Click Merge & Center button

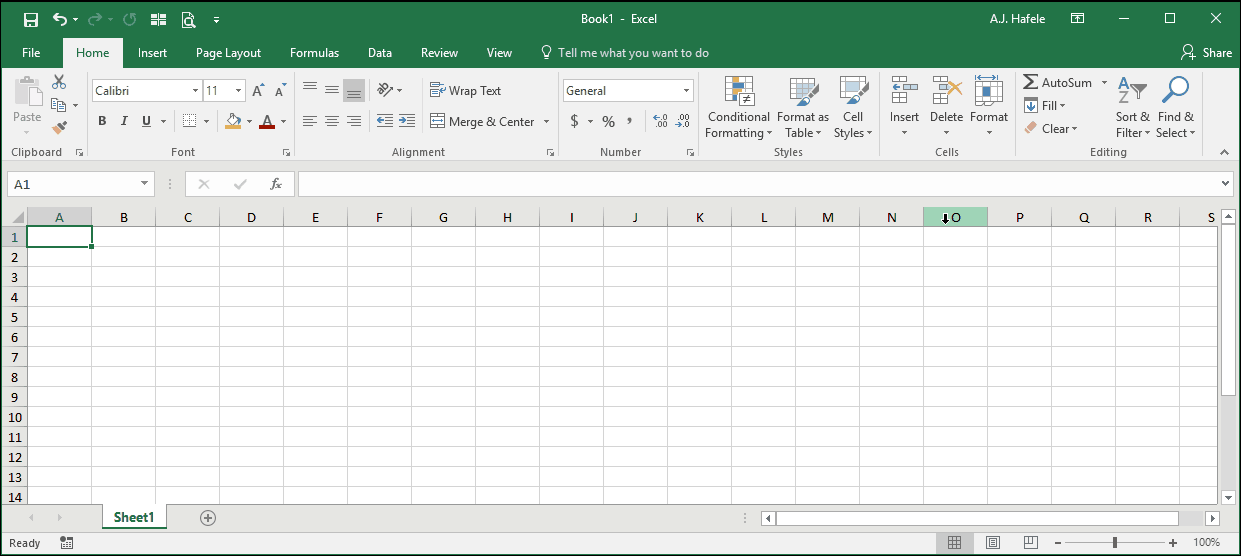[x=483, y=121]
